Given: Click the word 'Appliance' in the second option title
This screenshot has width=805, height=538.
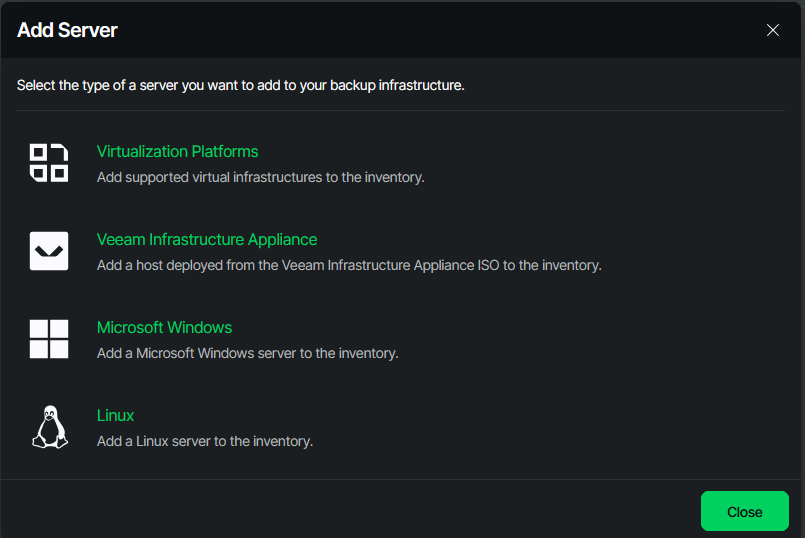Looking at the screenshot, I should pos(280,240).
